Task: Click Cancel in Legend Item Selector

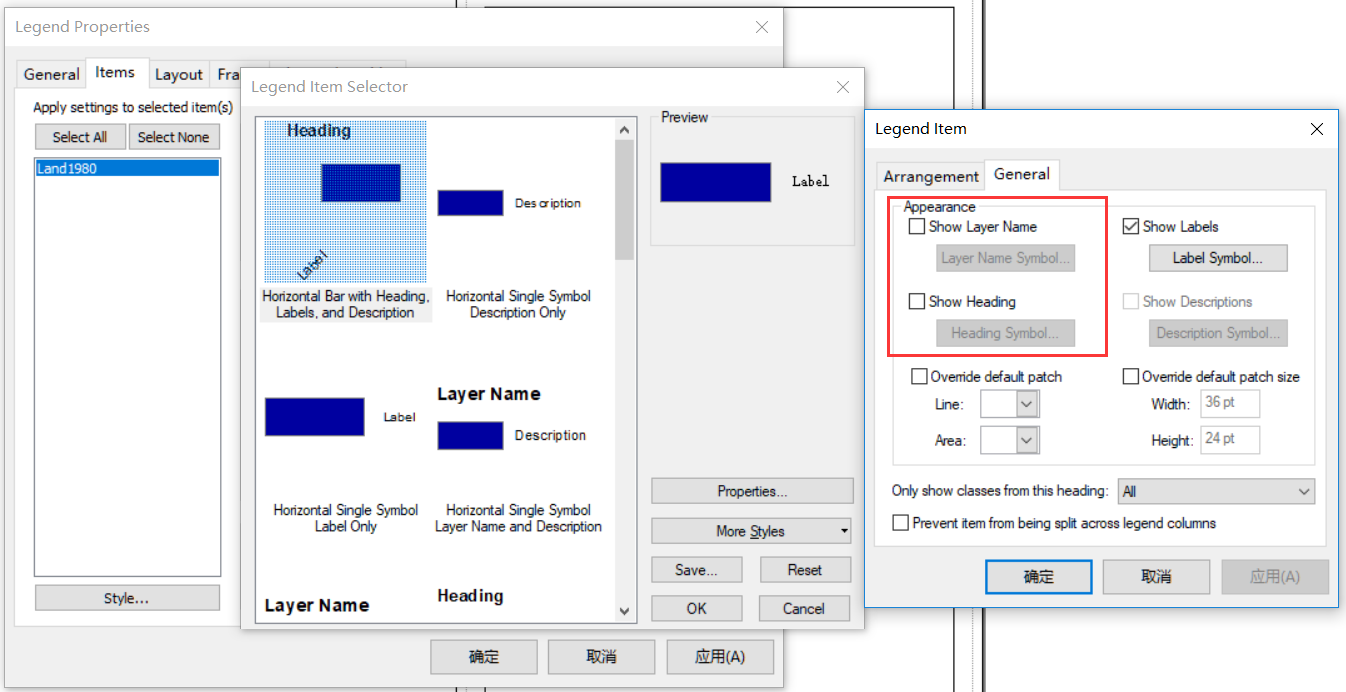Action: (x=805, y=608)
